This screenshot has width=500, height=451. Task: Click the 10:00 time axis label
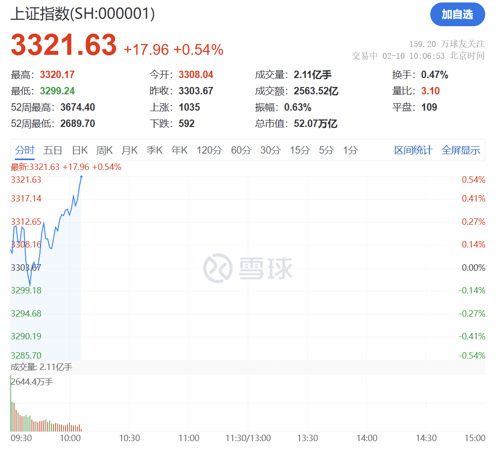click(70, 438)
